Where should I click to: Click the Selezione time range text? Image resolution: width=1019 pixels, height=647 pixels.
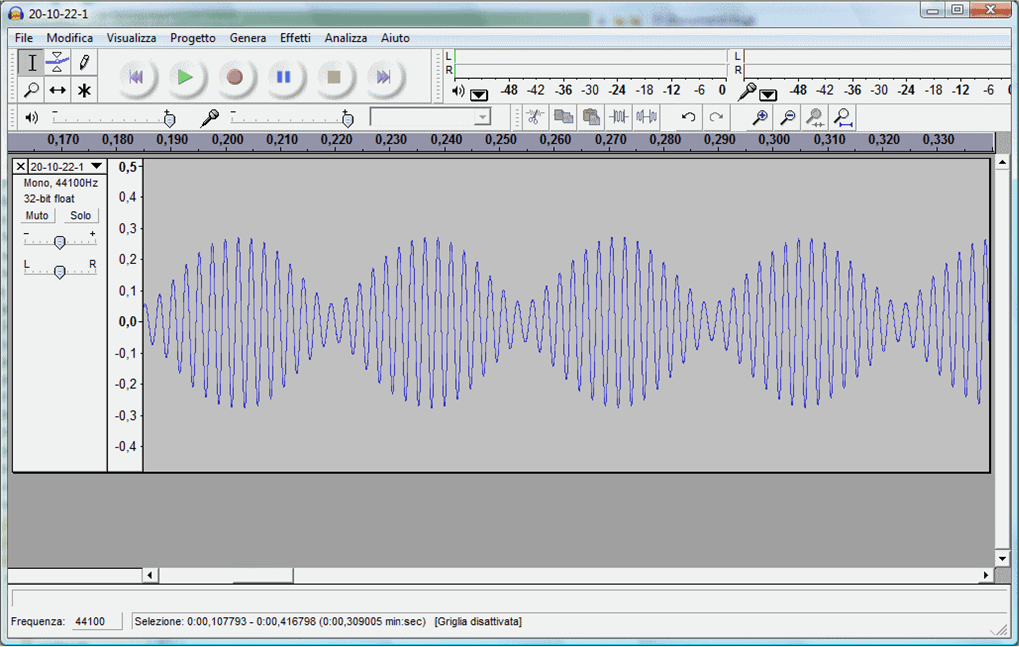point(280,622)
